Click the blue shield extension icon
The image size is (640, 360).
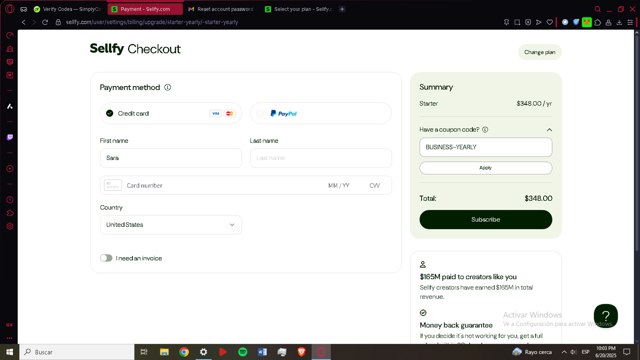[576, 22]
